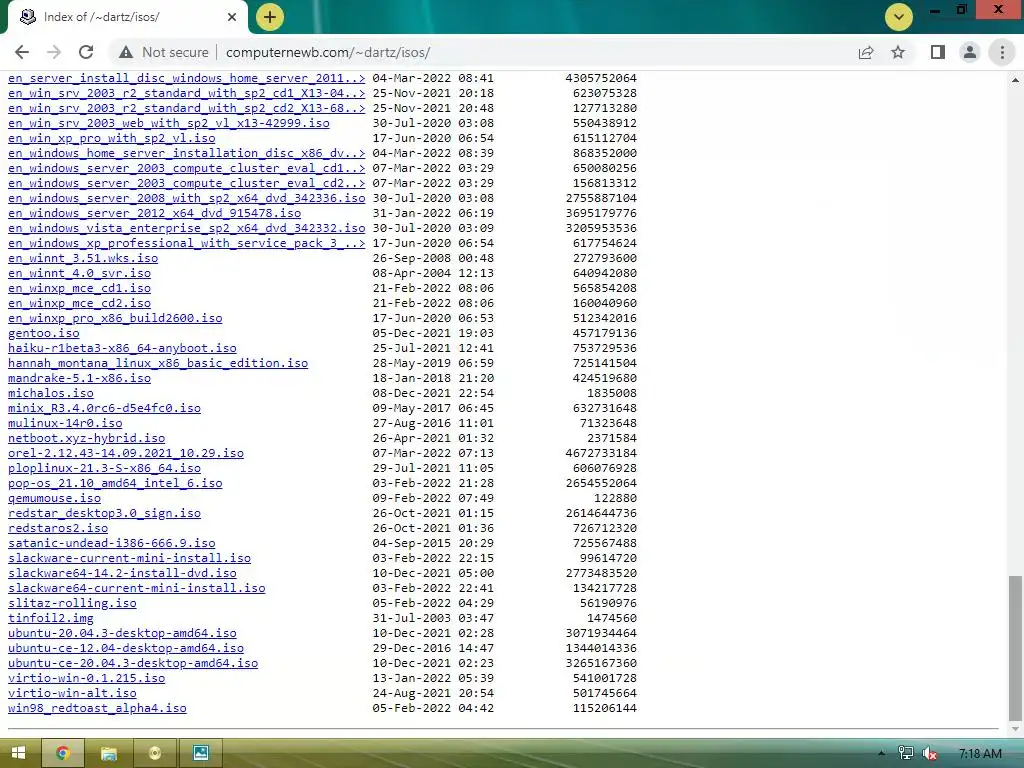Open File Explorer in the taskbar
This screenshot has width=1024, height=768.
point(108,753)
